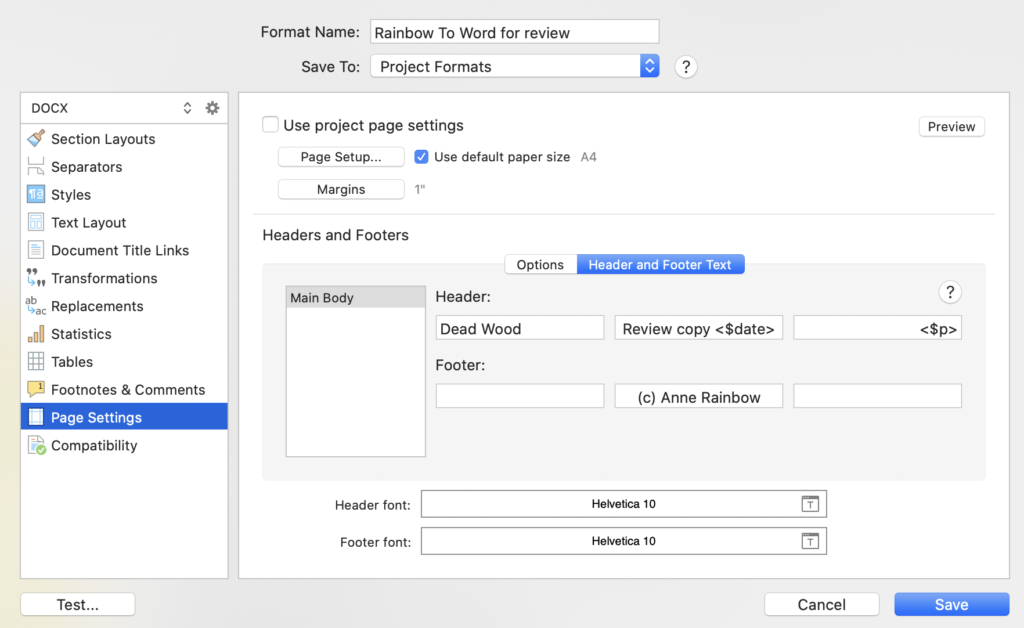The image size is (1024, 628).
Task: Select the Compatibility checkmark icon
Action: [x=36, y=445]
